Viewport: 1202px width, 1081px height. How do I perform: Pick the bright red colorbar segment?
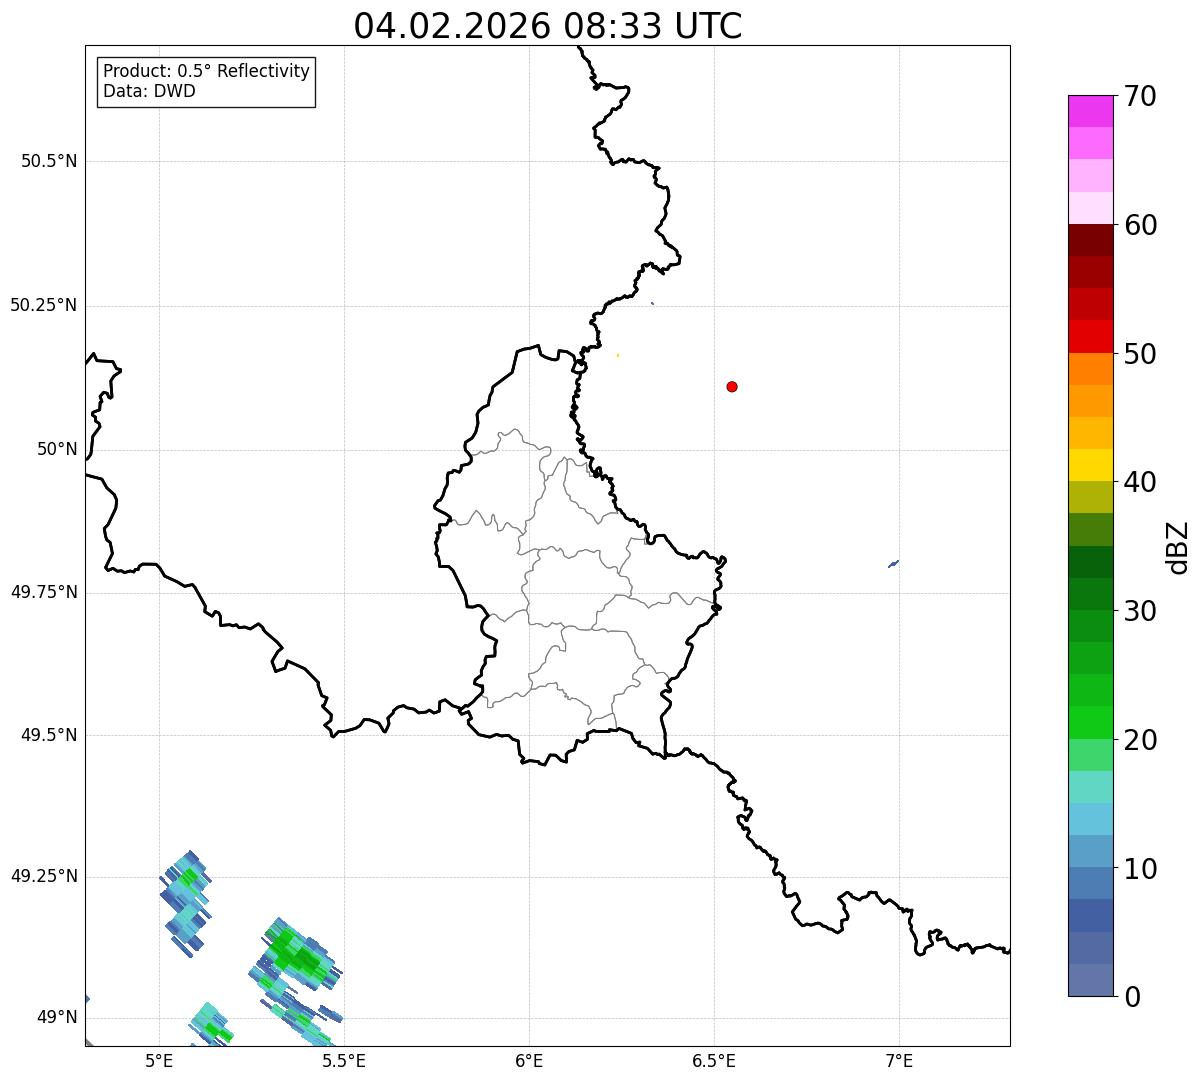(x=1090, y=336)
